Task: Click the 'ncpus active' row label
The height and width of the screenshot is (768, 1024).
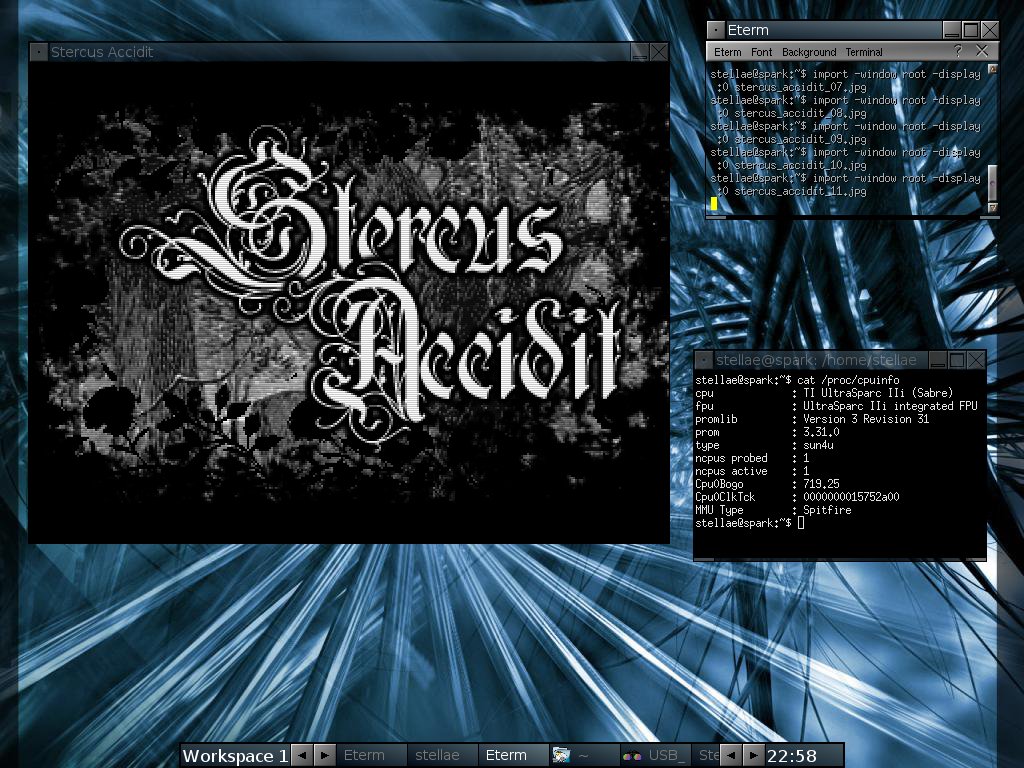Action: (731, 472)
